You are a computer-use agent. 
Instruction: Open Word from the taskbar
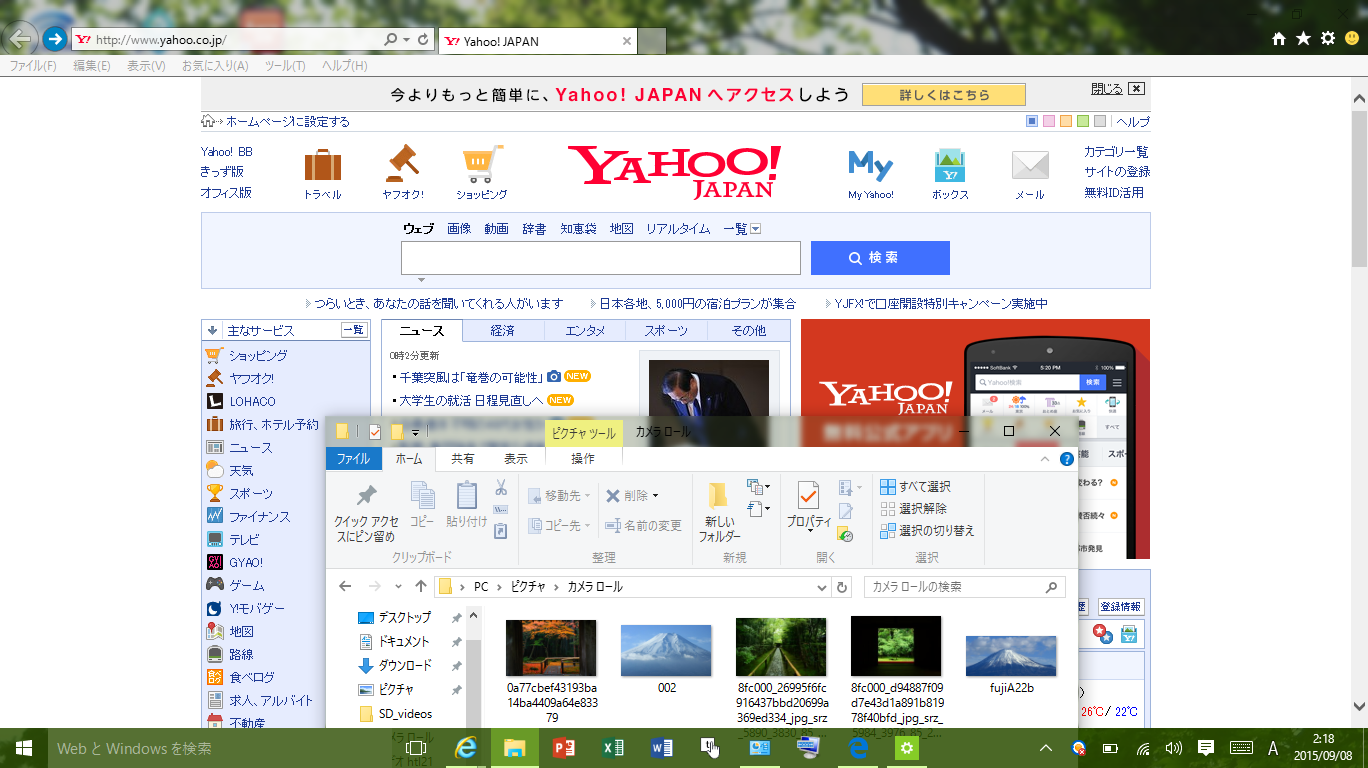[x=662, y=747]
